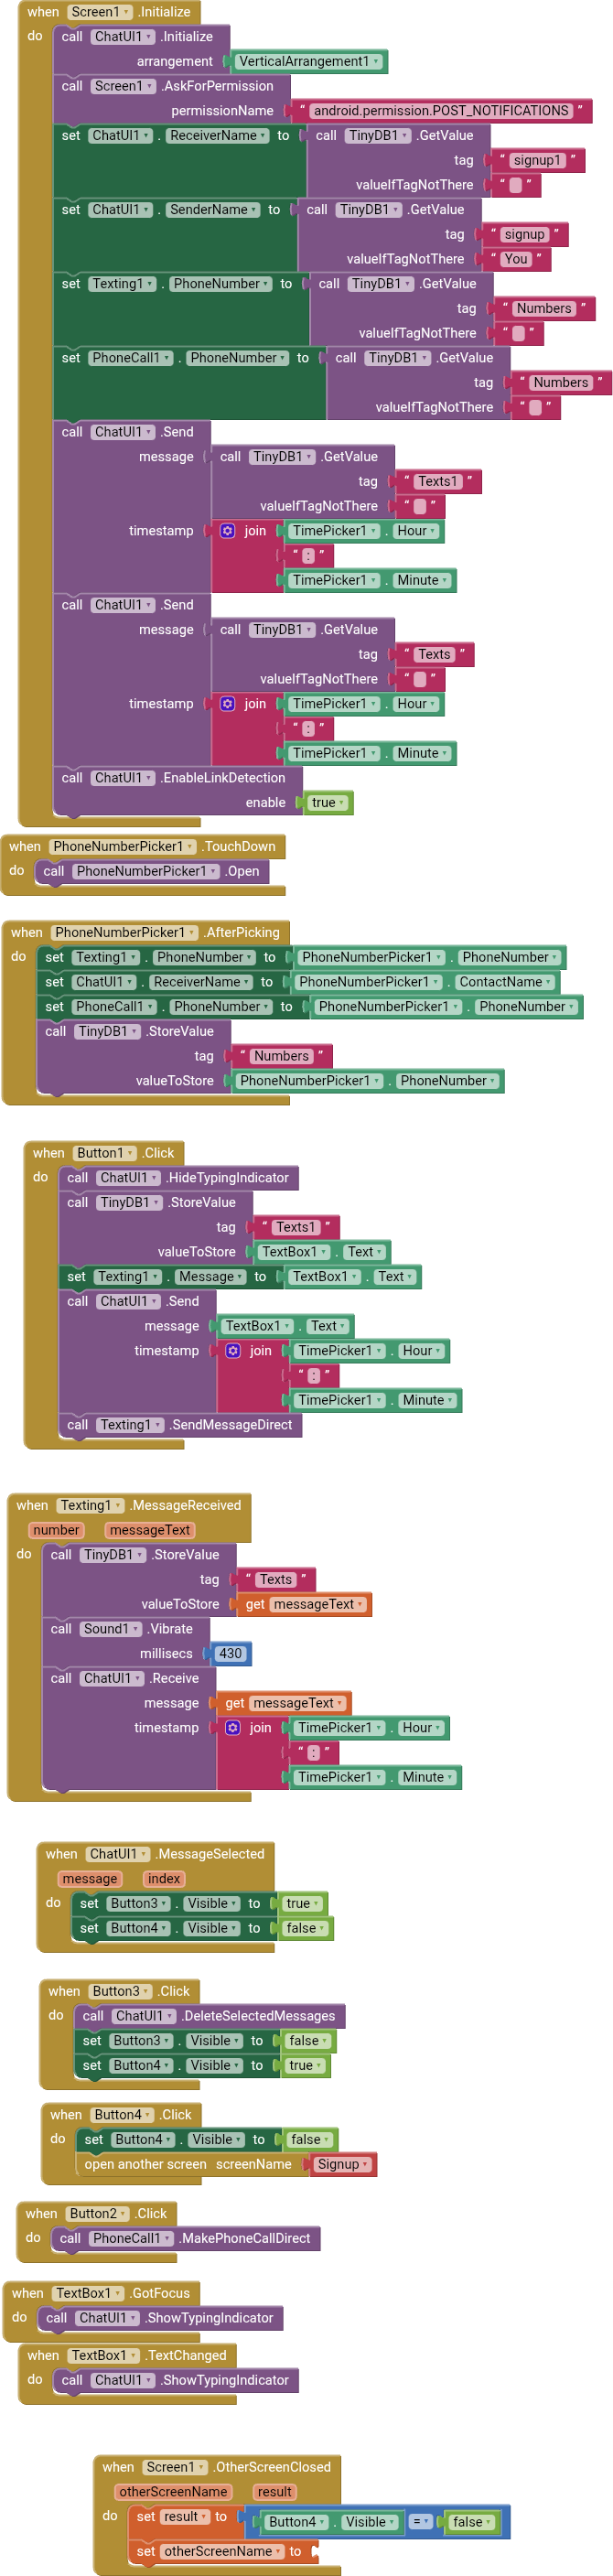The image size is (613, 2576).
Task: Toggle false value for Button3.Visible in Button3.Click
Action: 308,2041
